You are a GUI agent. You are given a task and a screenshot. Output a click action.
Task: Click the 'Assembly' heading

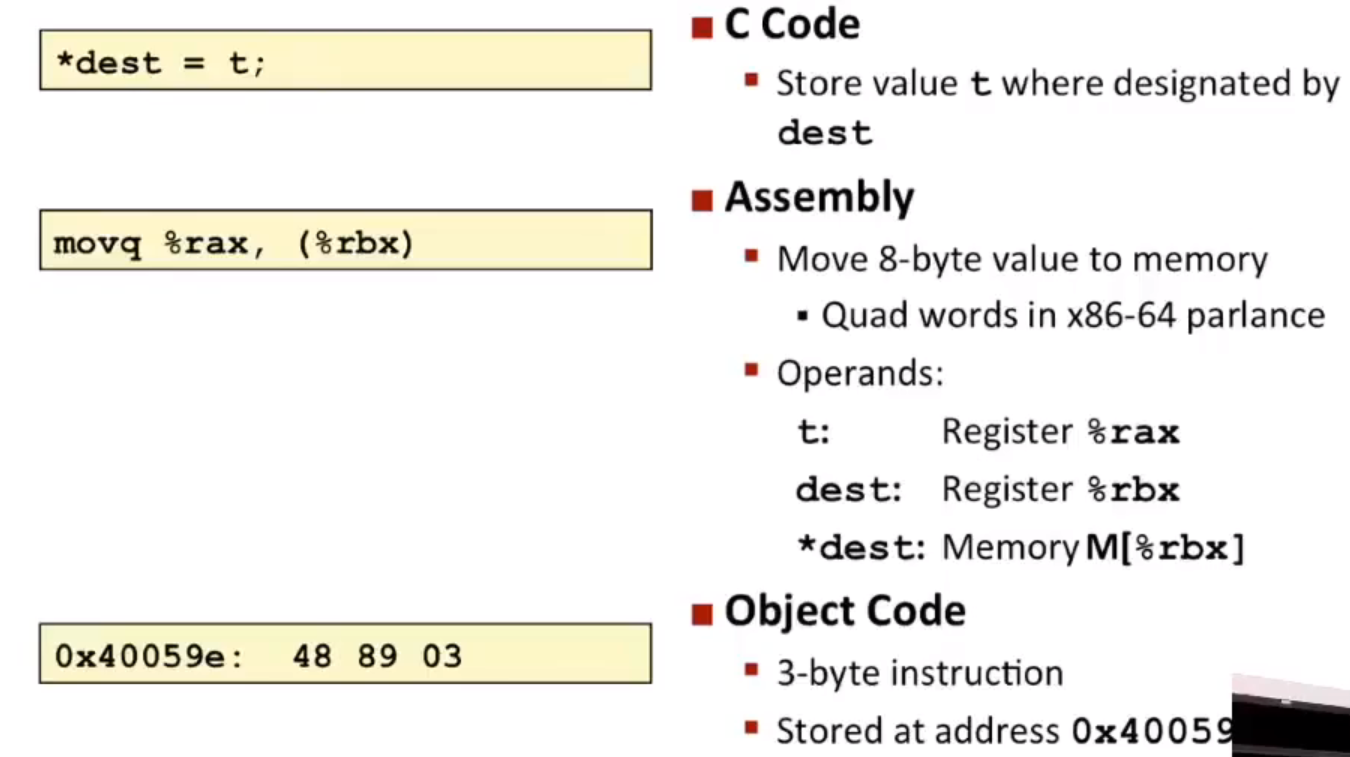tap(819, 198)
